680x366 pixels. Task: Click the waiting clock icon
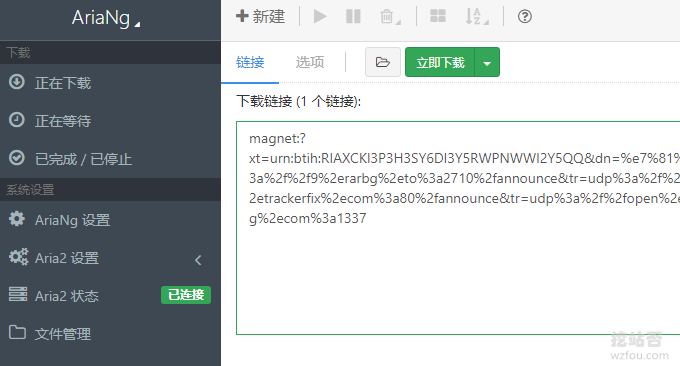tap(17, 120)
